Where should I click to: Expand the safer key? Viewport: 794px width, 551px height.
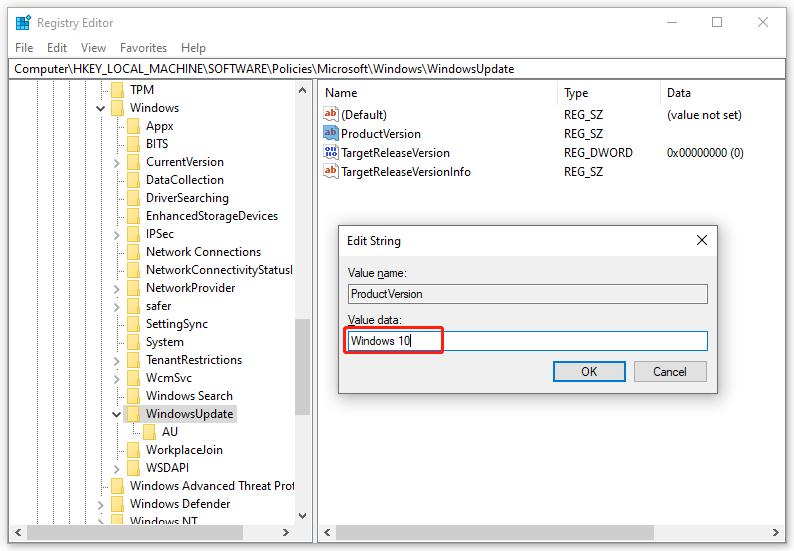116,306
